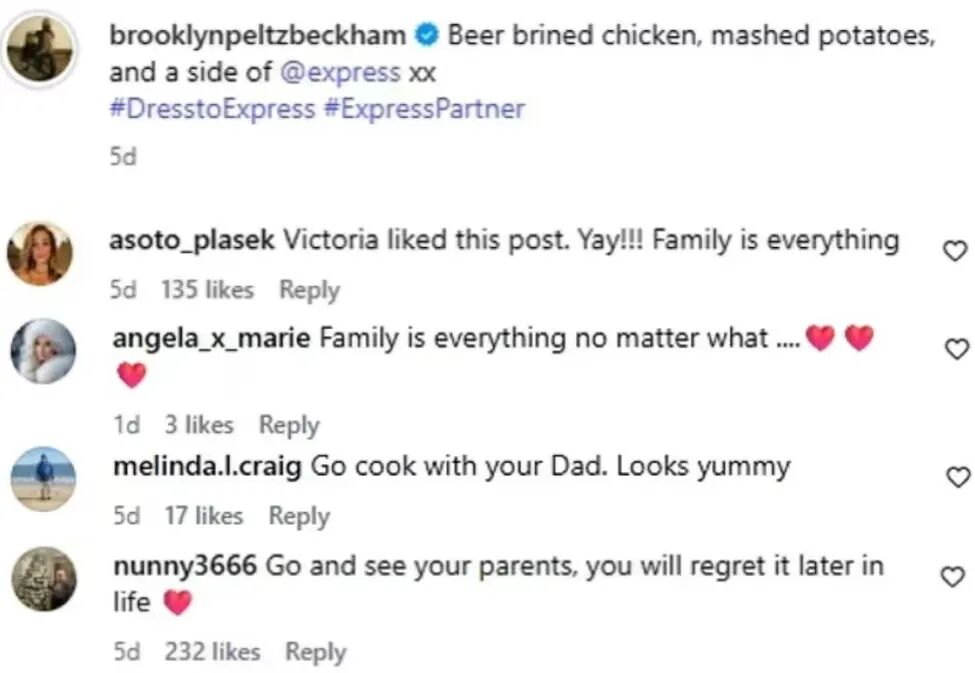
Task: Open angela_x_marie's profile photo
Action: tap(42, 352)
